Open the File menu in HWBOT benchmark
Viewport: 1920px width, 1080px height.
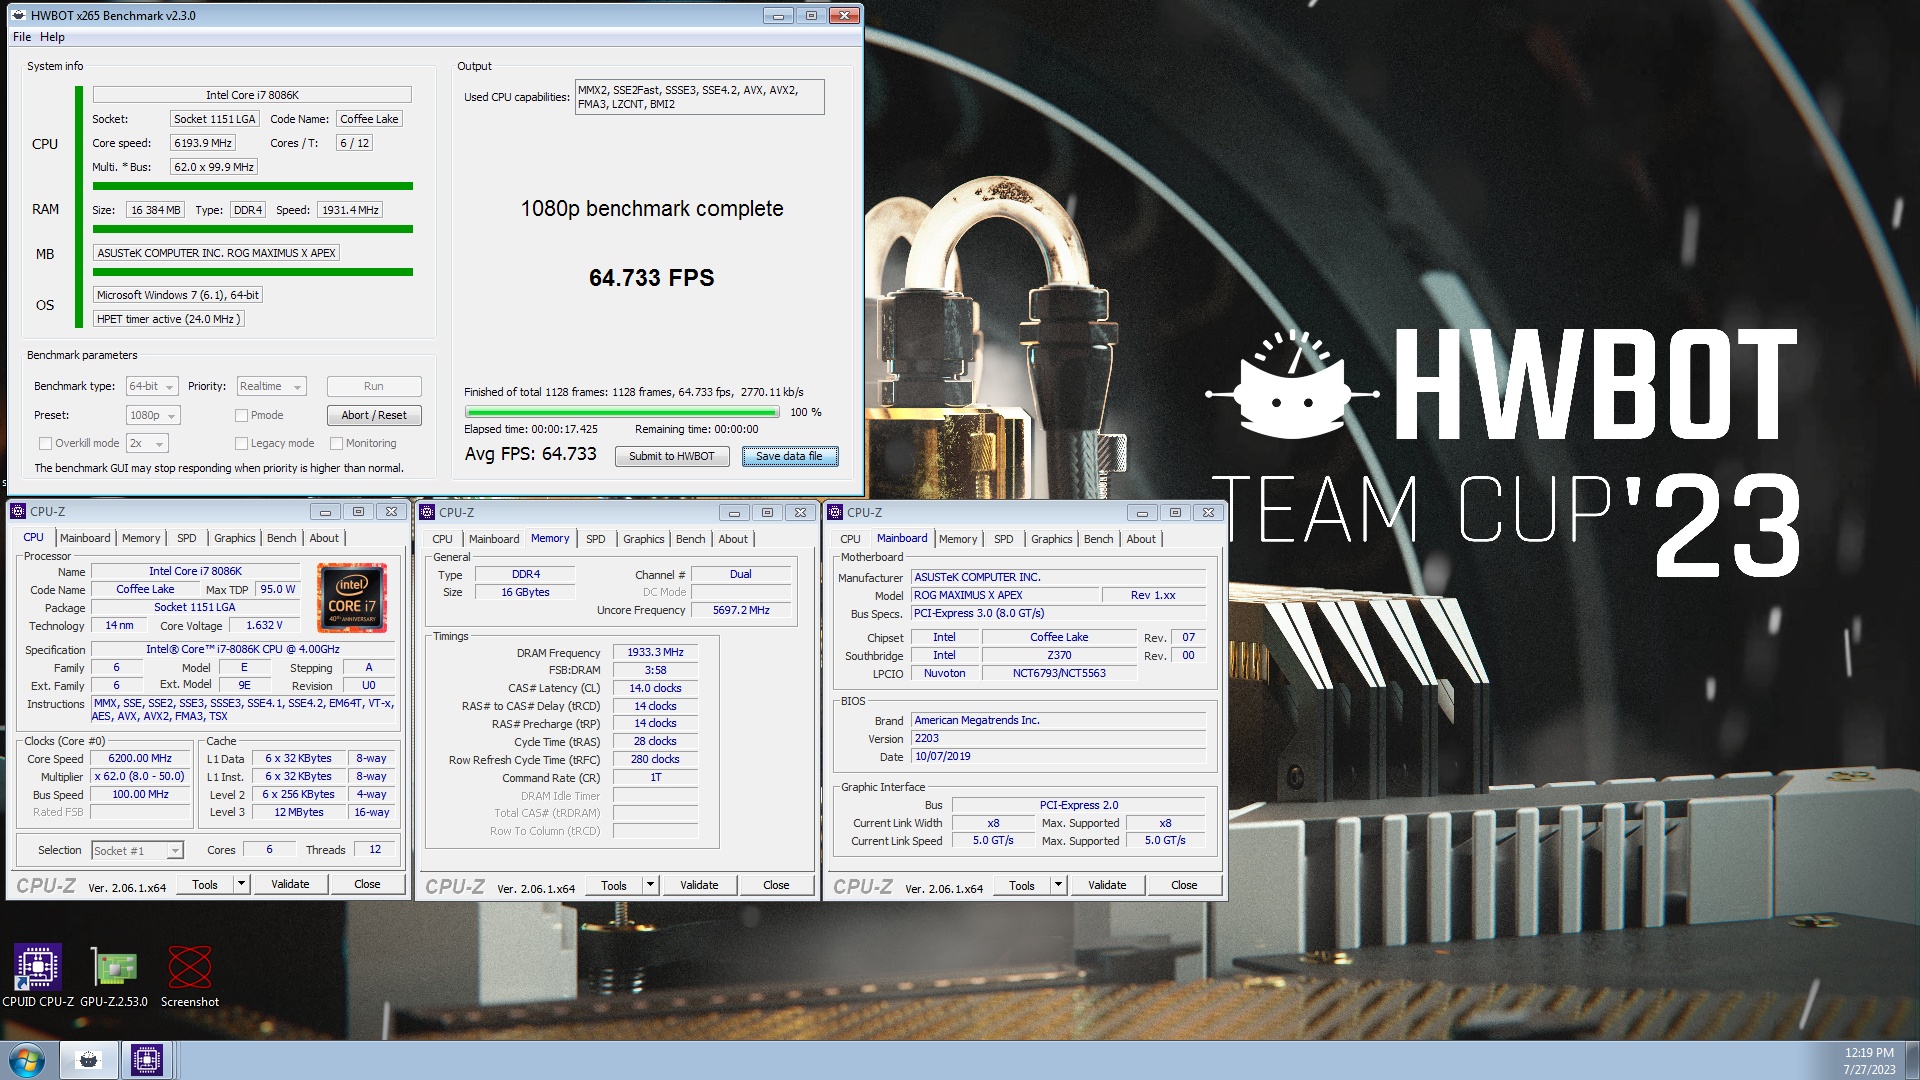pos(22,37)
